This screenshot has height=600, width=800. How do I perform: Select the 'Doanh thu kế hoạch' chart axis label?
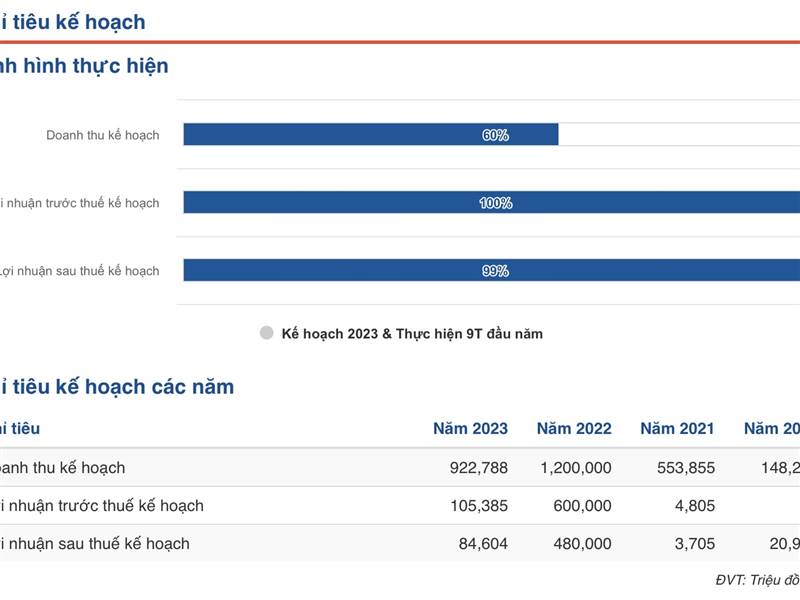pos(103,135)
